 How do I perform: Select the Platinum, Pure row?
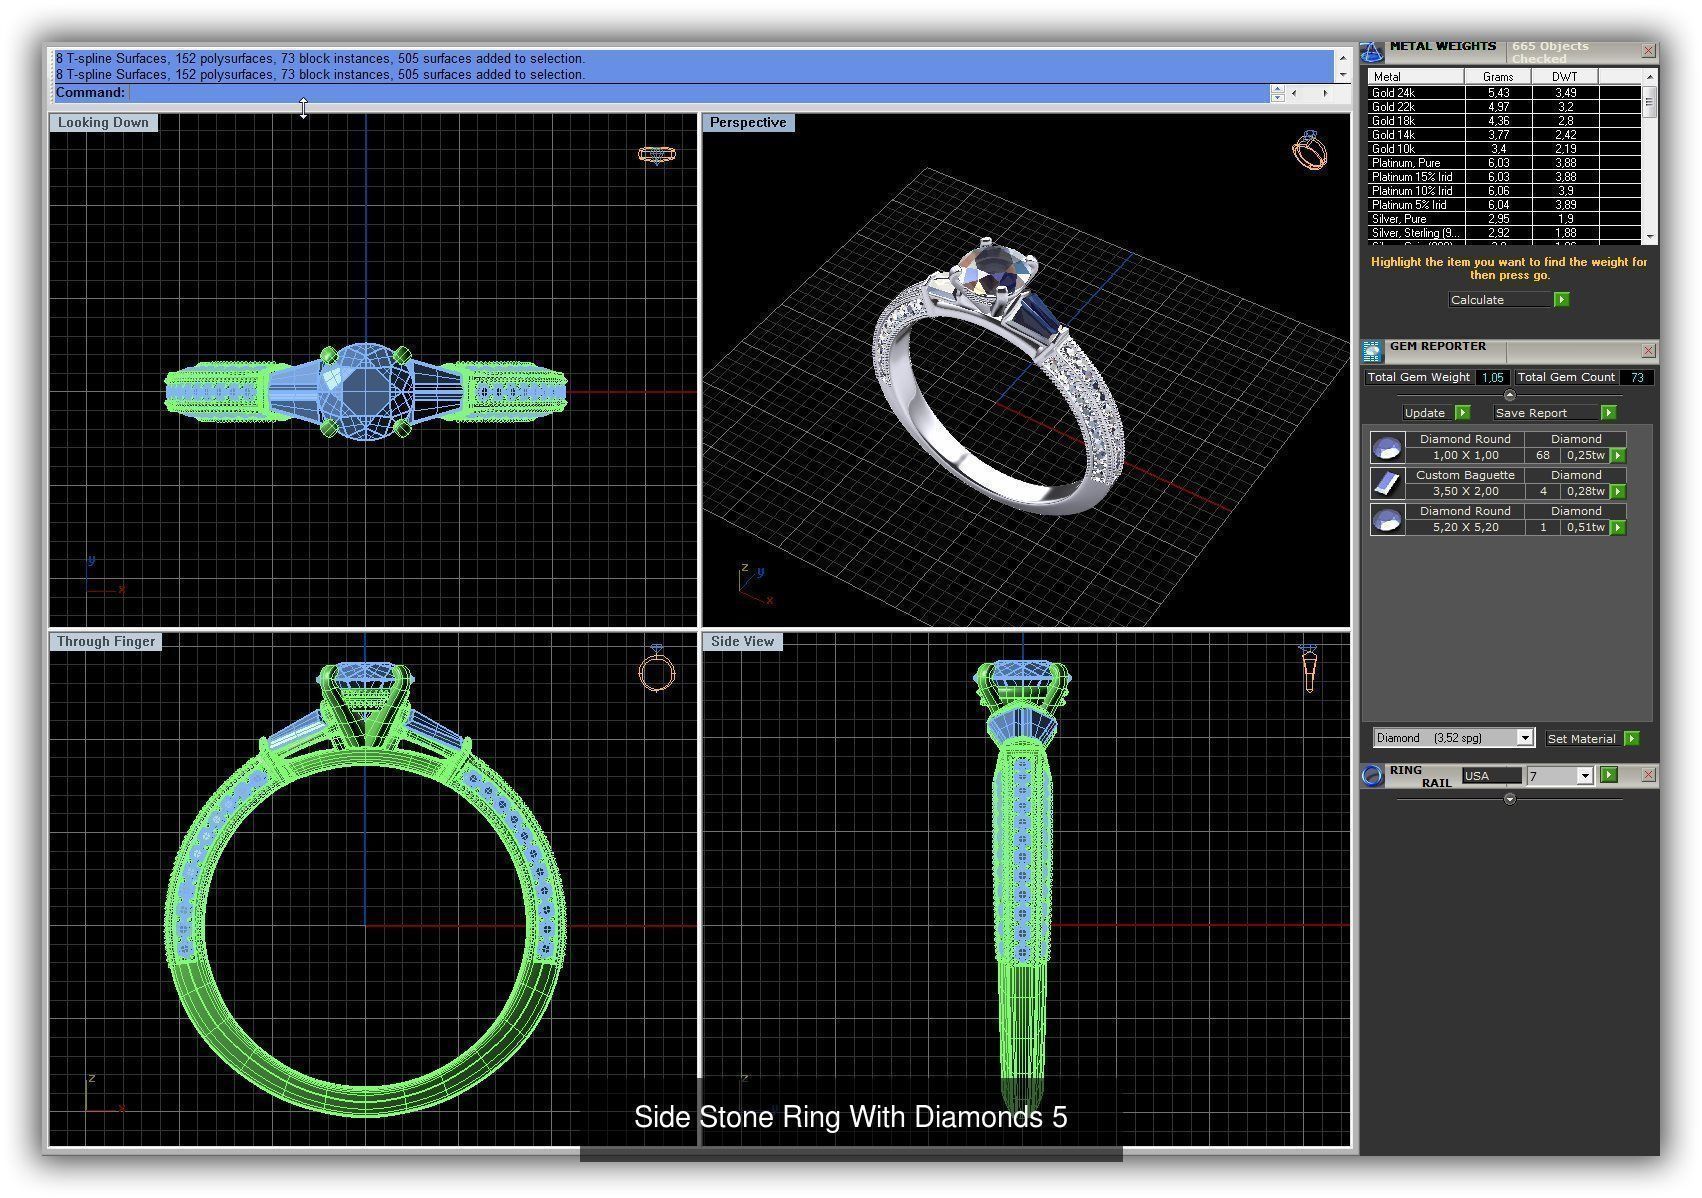click(1505, 163)
